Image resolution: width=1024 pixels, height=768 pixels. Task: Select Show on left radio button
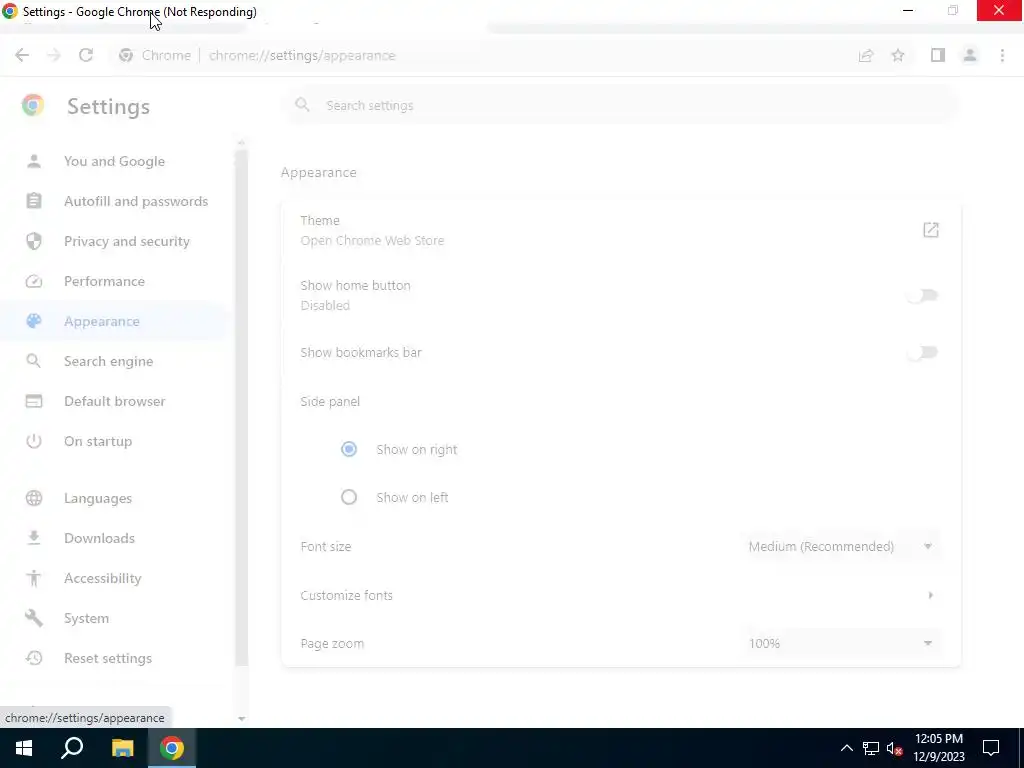[349, 498]
